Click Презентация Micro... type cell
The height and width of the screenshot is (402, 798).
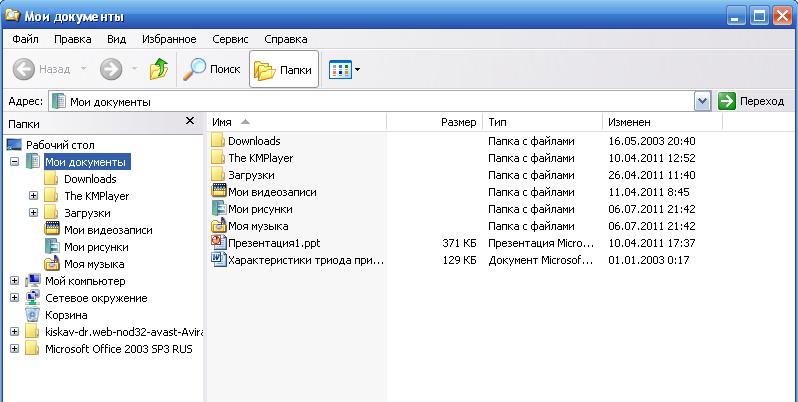pyautogui.click(x=541, y=243)
